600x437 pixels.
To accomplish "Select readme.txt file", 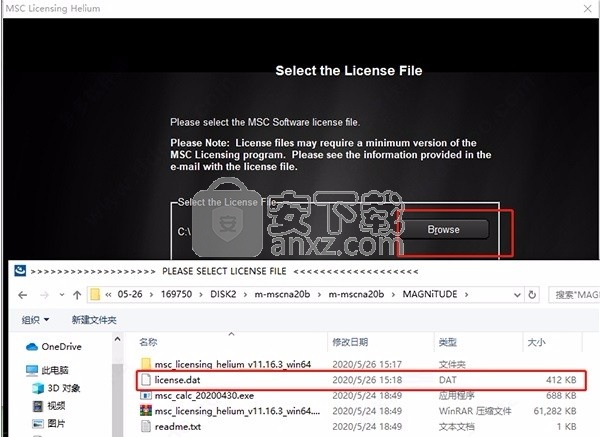I will point(178,426).
